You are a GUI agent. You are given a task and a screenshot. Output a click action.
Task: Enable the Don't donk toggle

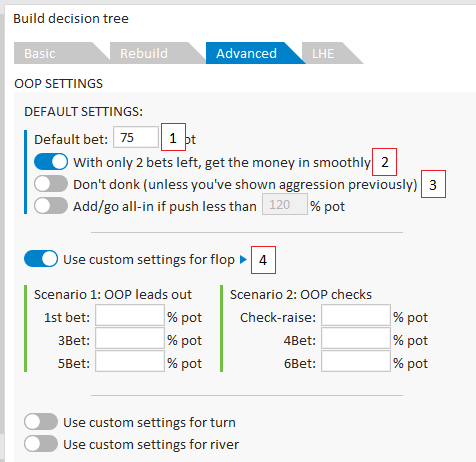(51, 184)
